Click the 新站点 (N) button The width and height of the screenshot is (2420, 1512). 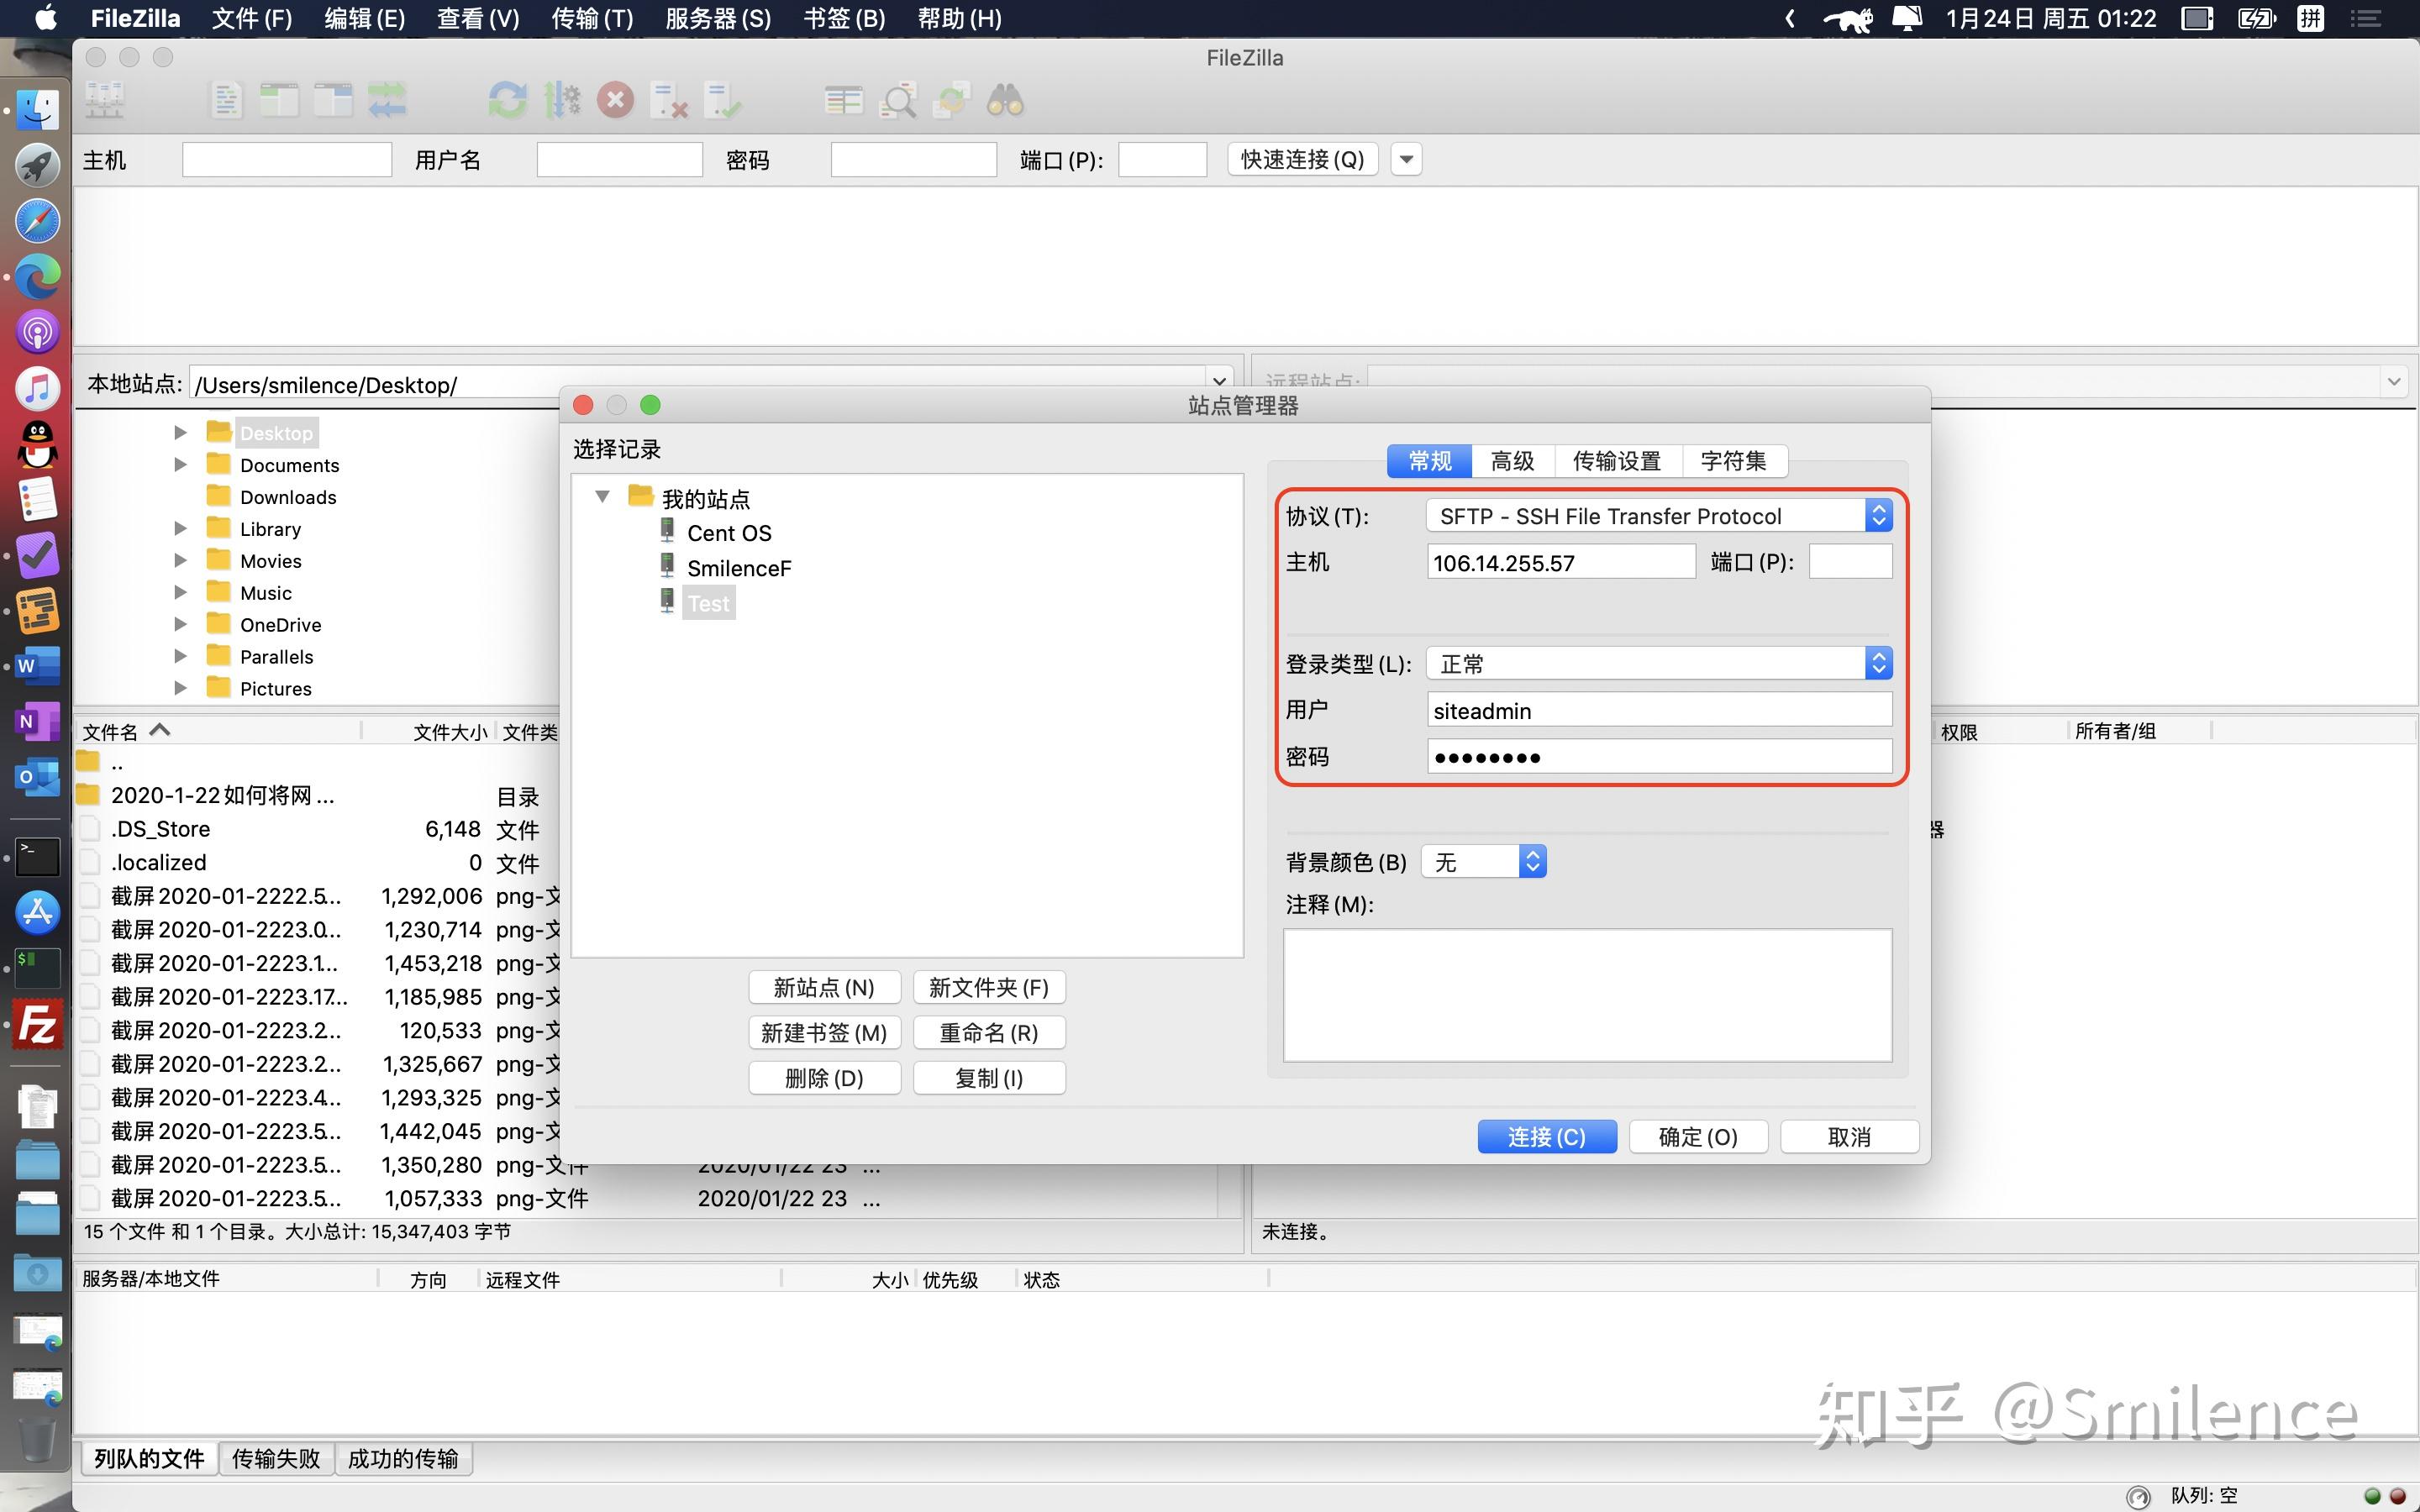coord(824,988)
